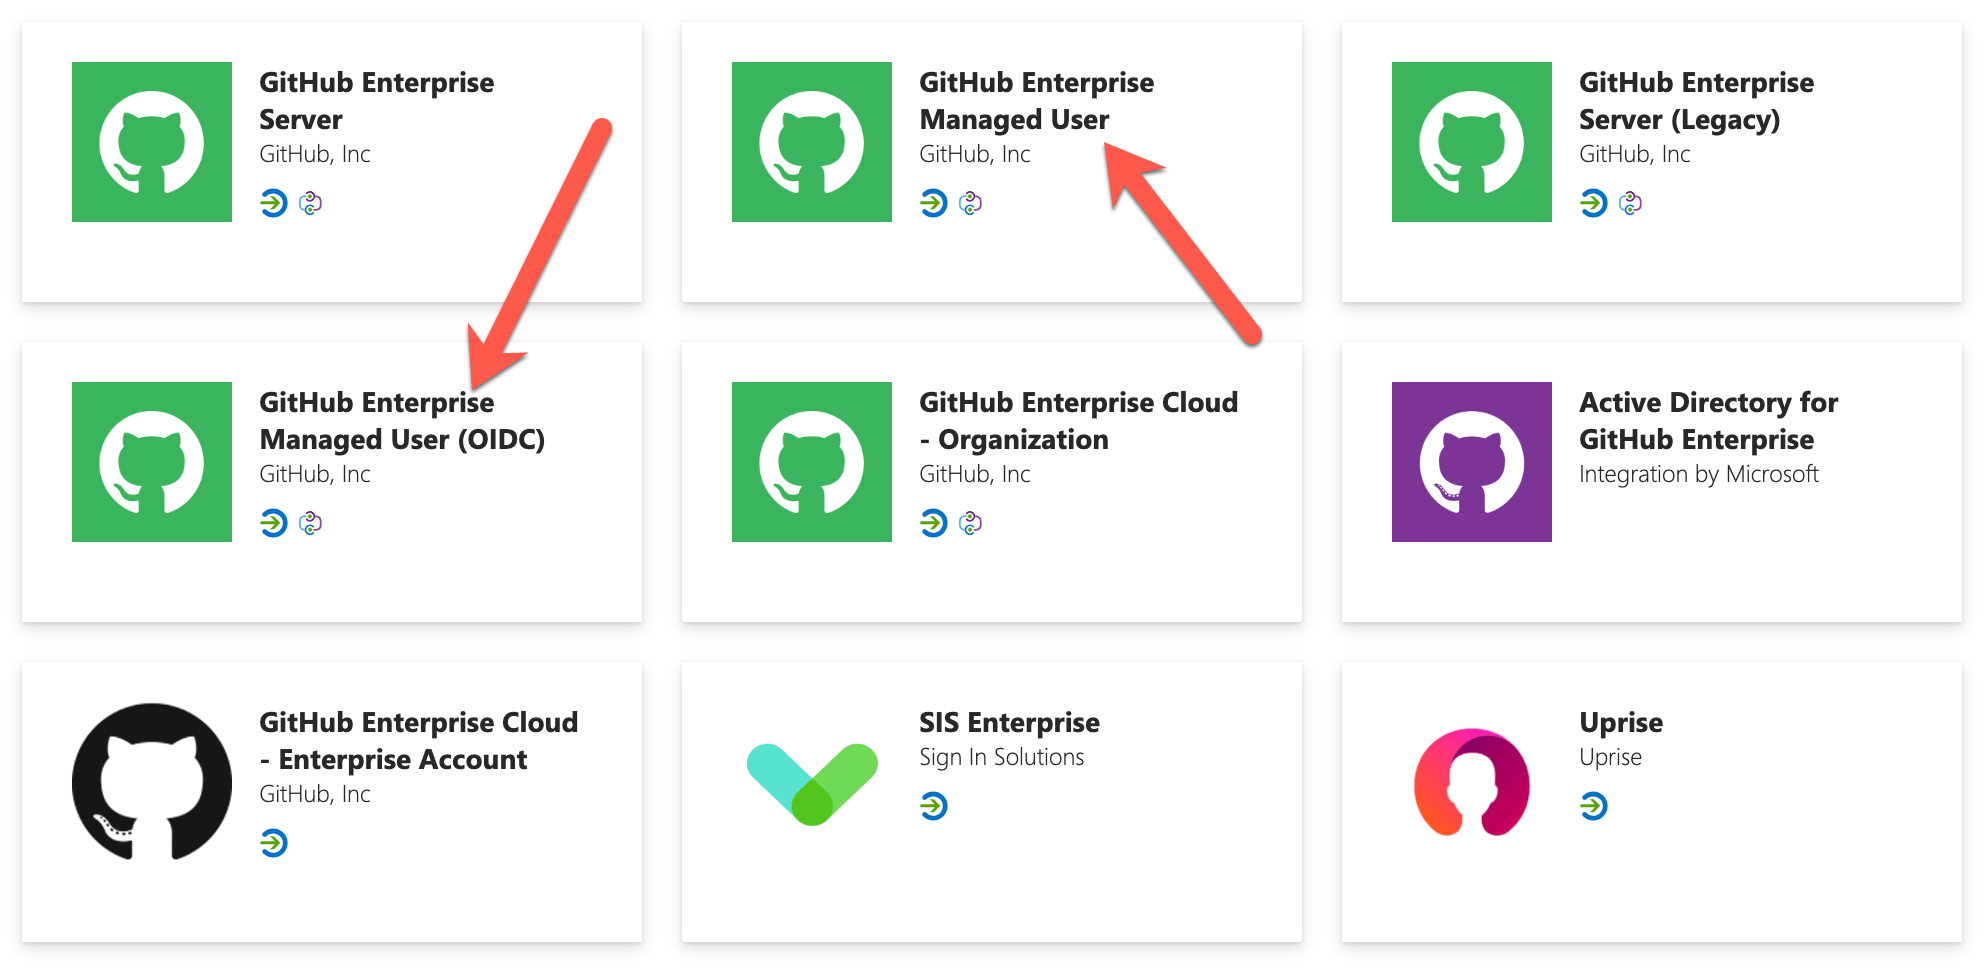Image resolution: width=1988 pixels, height=972 pixels.
Task: Click the Uprise pink profile logo
Action: [x=1472, y=782]
